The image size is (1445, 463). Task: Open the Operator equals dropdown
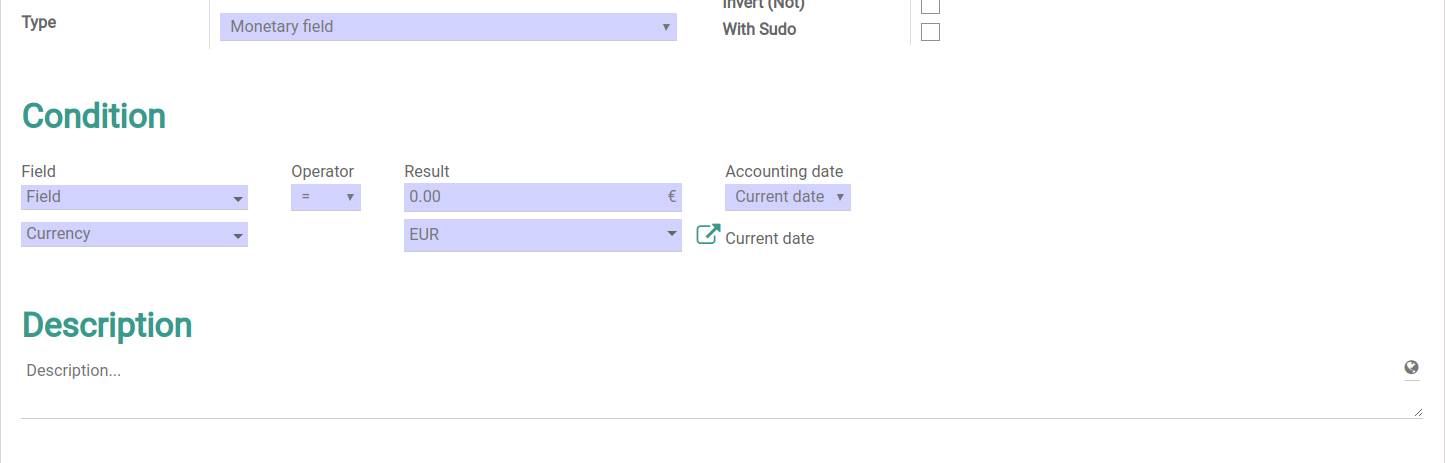pos(326,197)
